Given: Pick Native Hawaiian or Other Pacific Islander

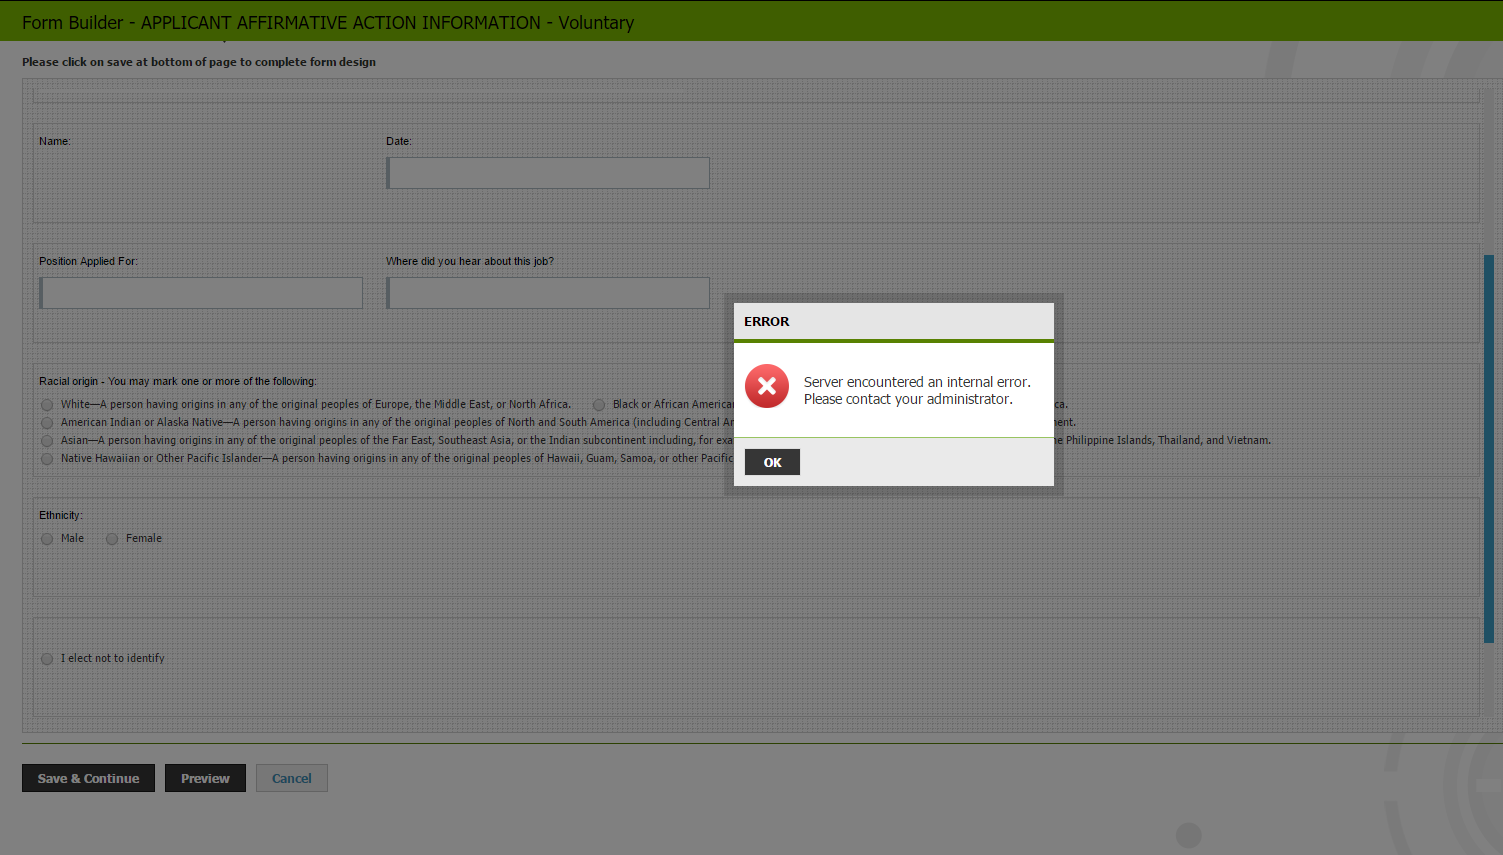Looking at the screenshot, I should pyautogui.click(x=47, y=459).
